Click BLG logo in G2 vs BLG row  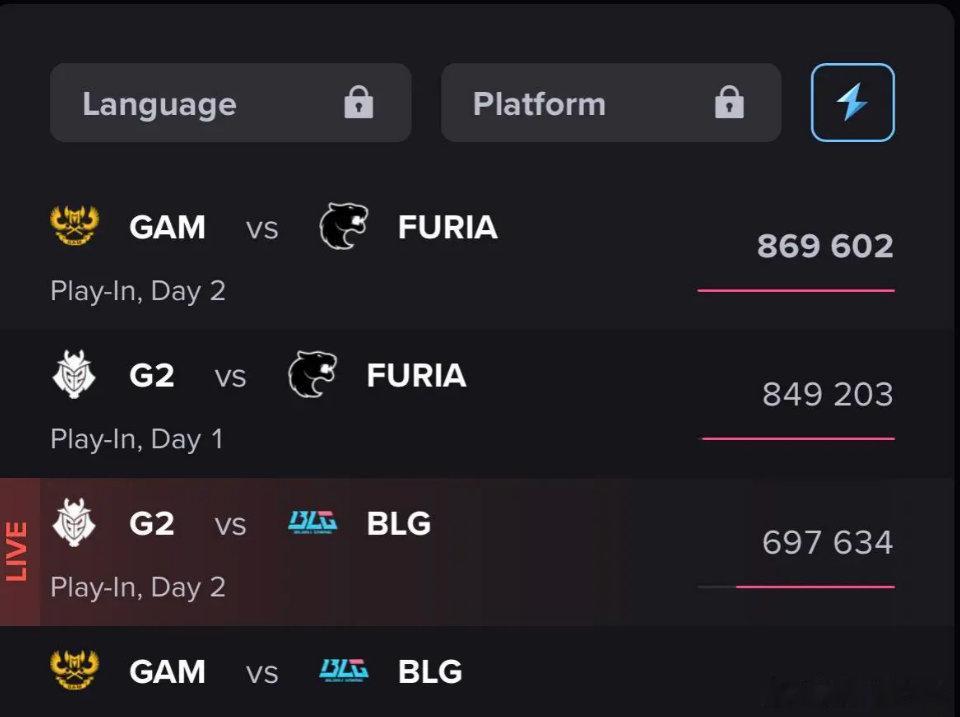point(312,522)
